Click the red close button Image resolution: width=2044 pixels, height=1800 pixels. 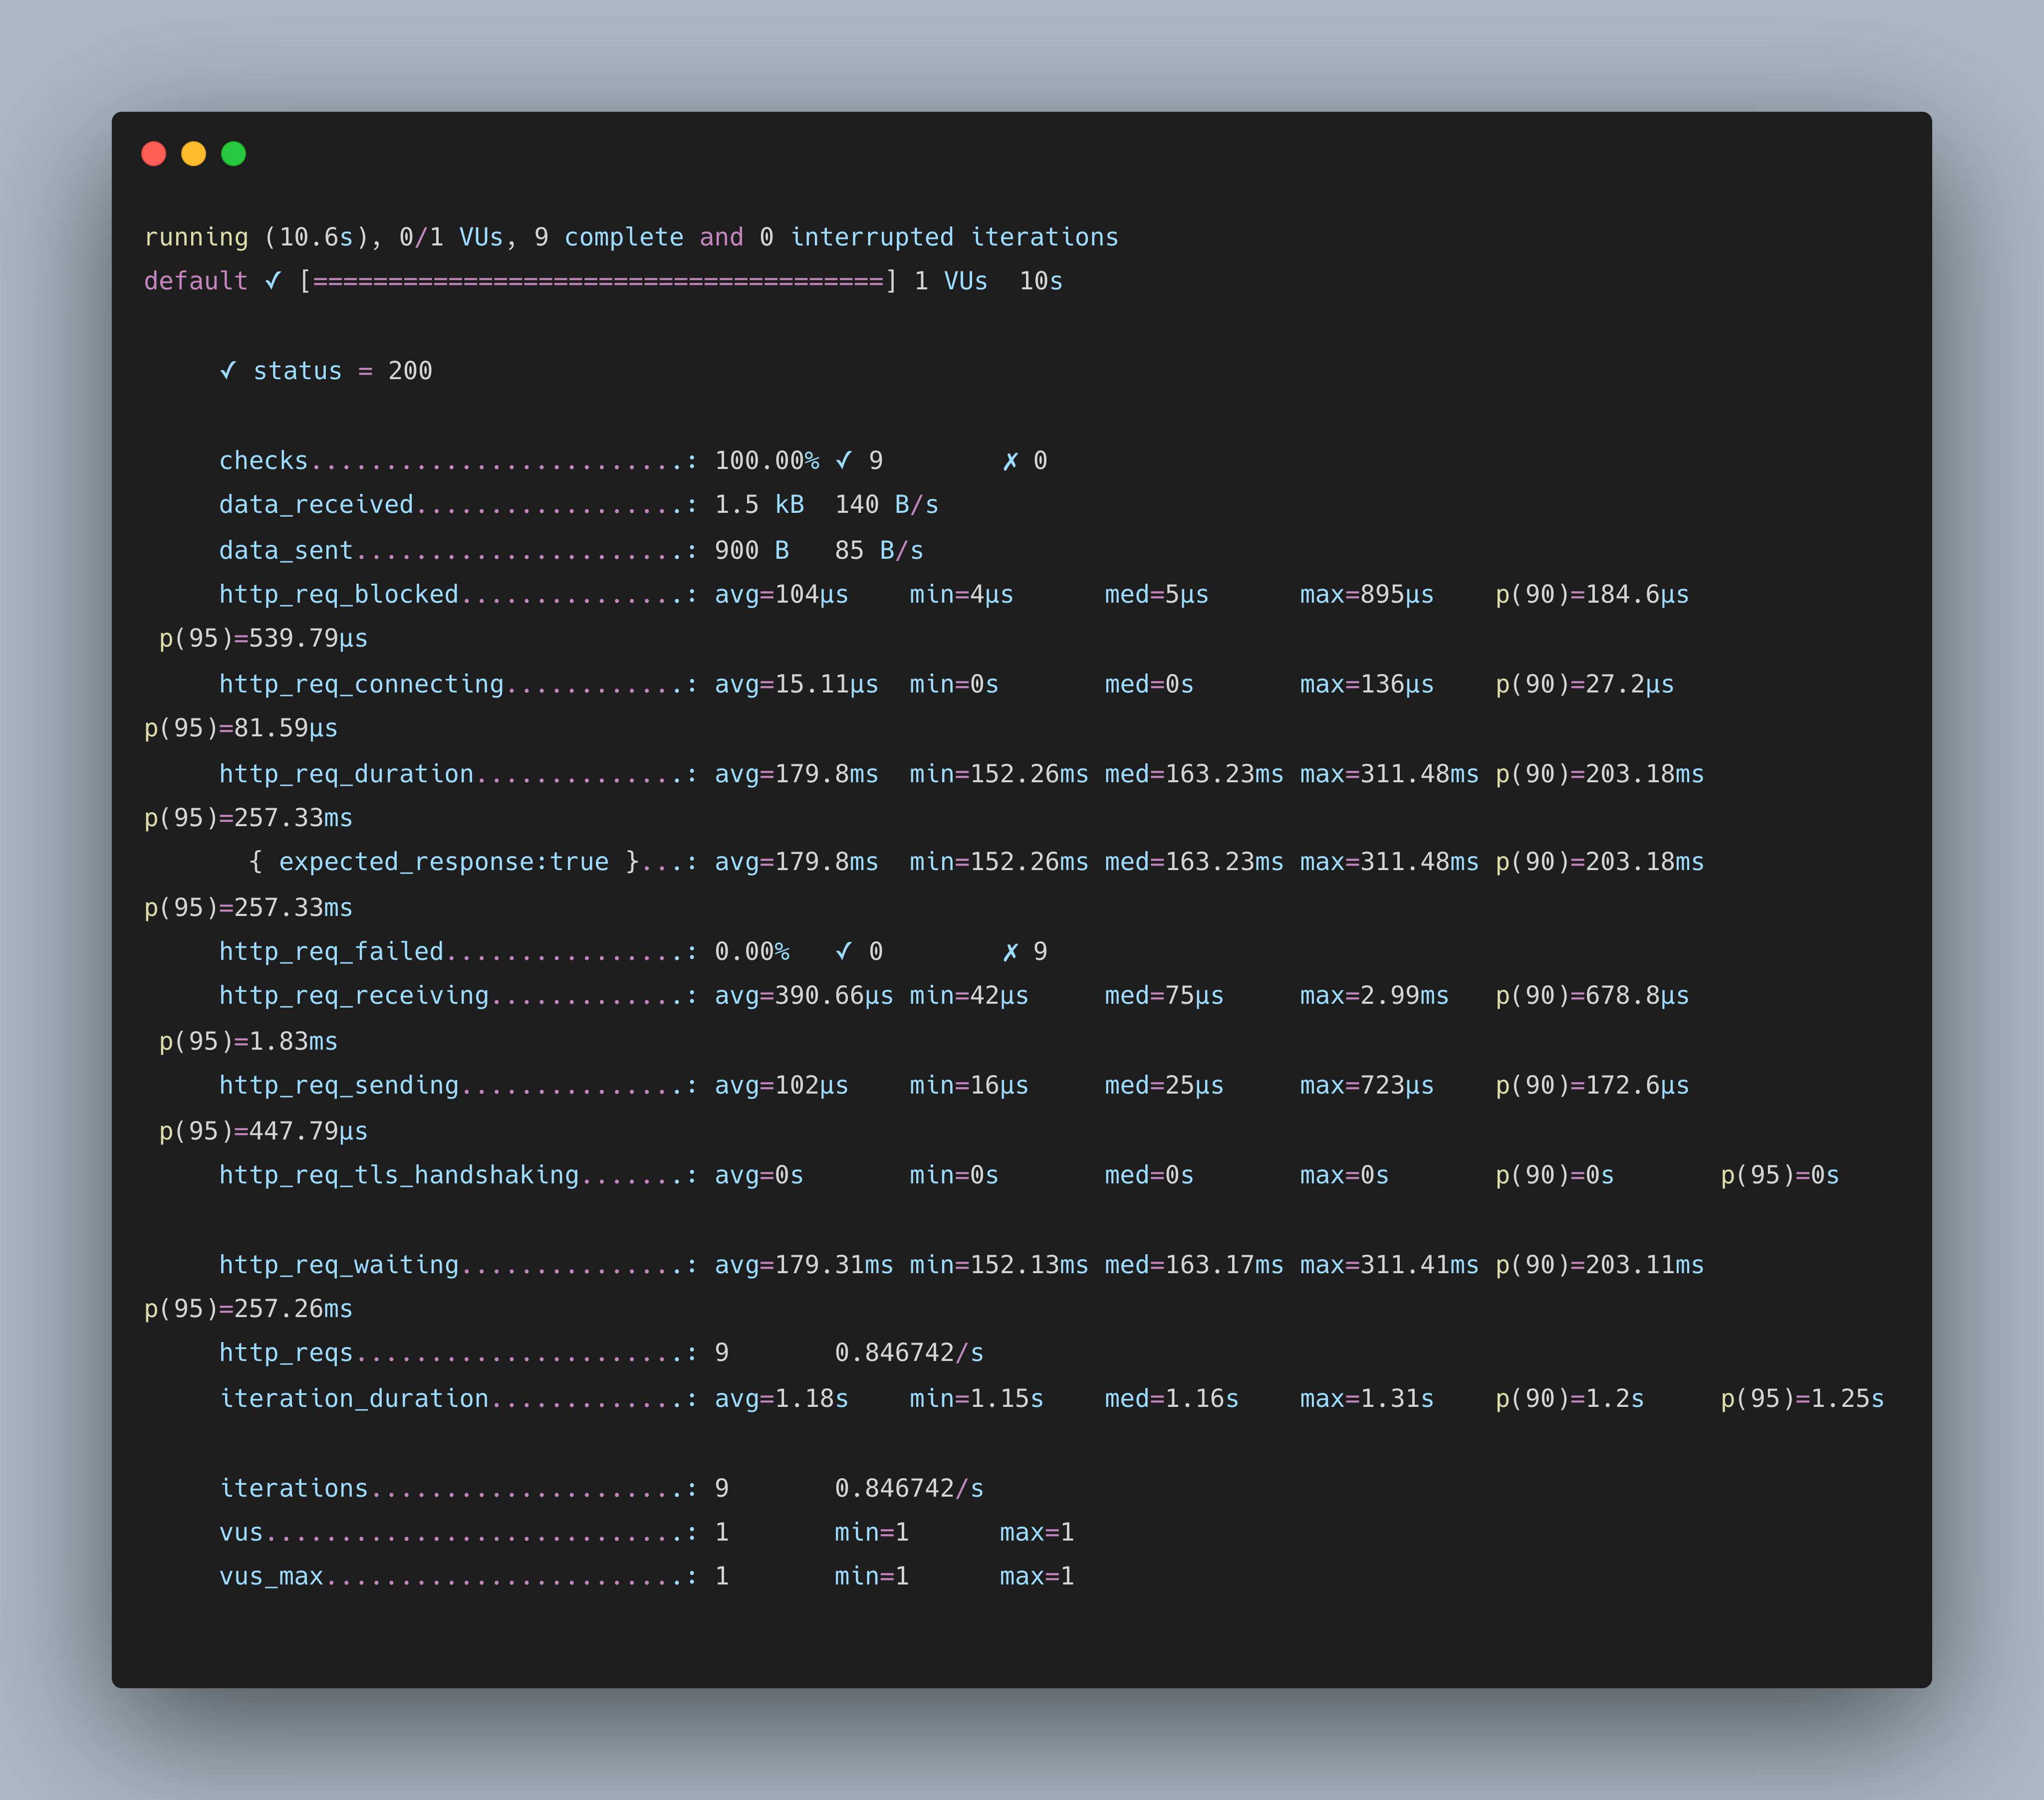(158, 155)
